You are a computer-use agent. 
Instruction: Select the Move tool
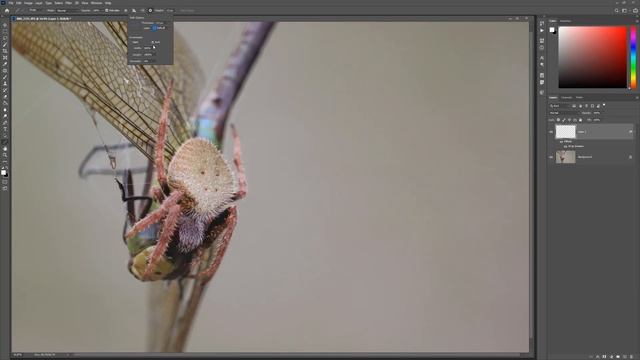click(5, 24)
